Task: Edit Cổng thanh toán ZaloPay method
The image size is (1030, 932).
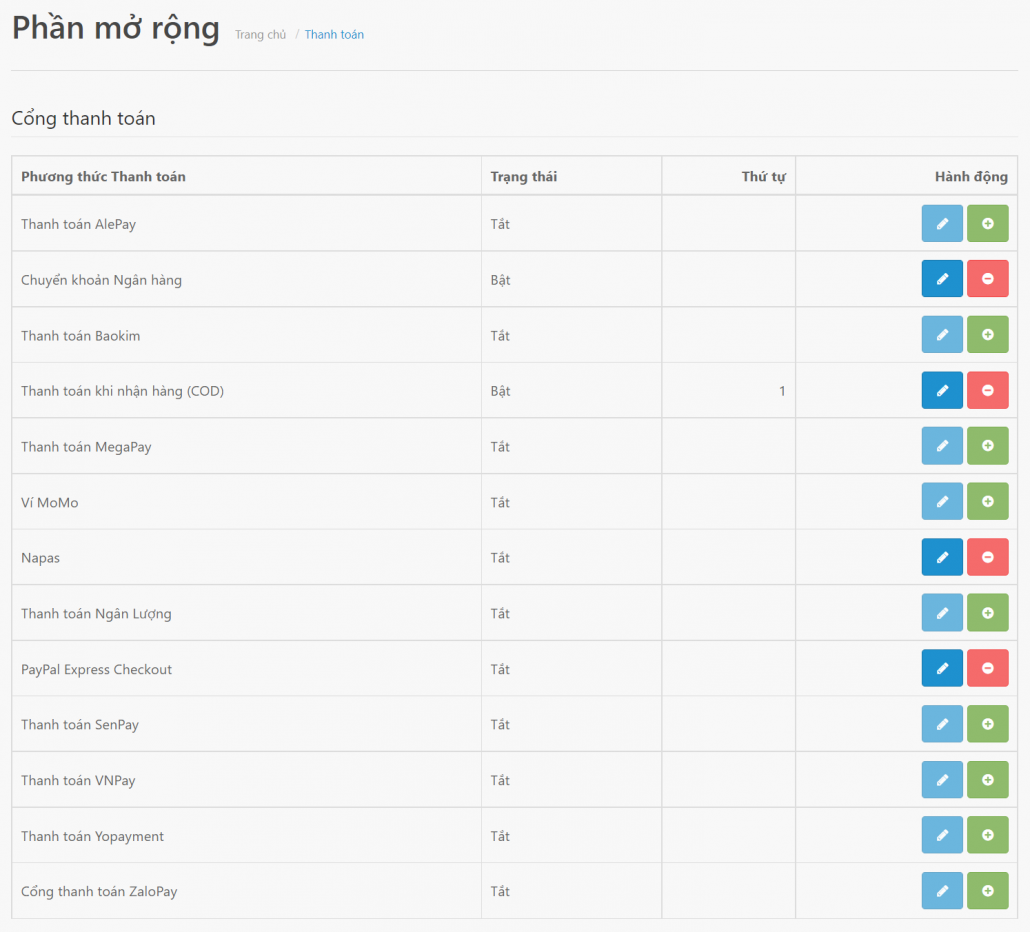Action: 942,891
